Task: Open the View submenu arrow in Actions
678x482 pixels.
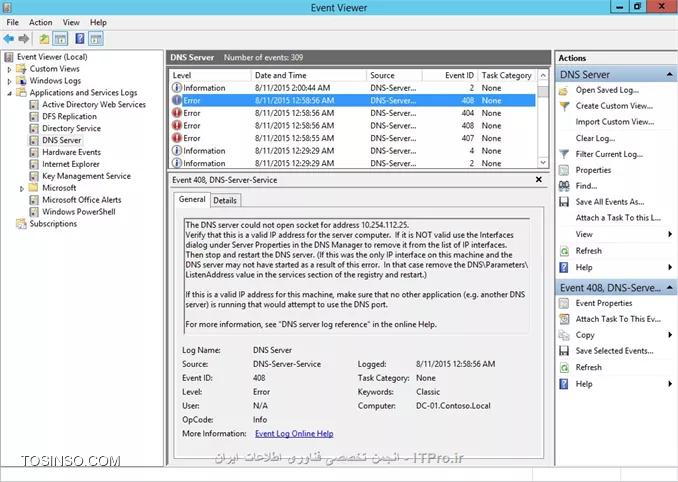Action: (x=670, y=234)
